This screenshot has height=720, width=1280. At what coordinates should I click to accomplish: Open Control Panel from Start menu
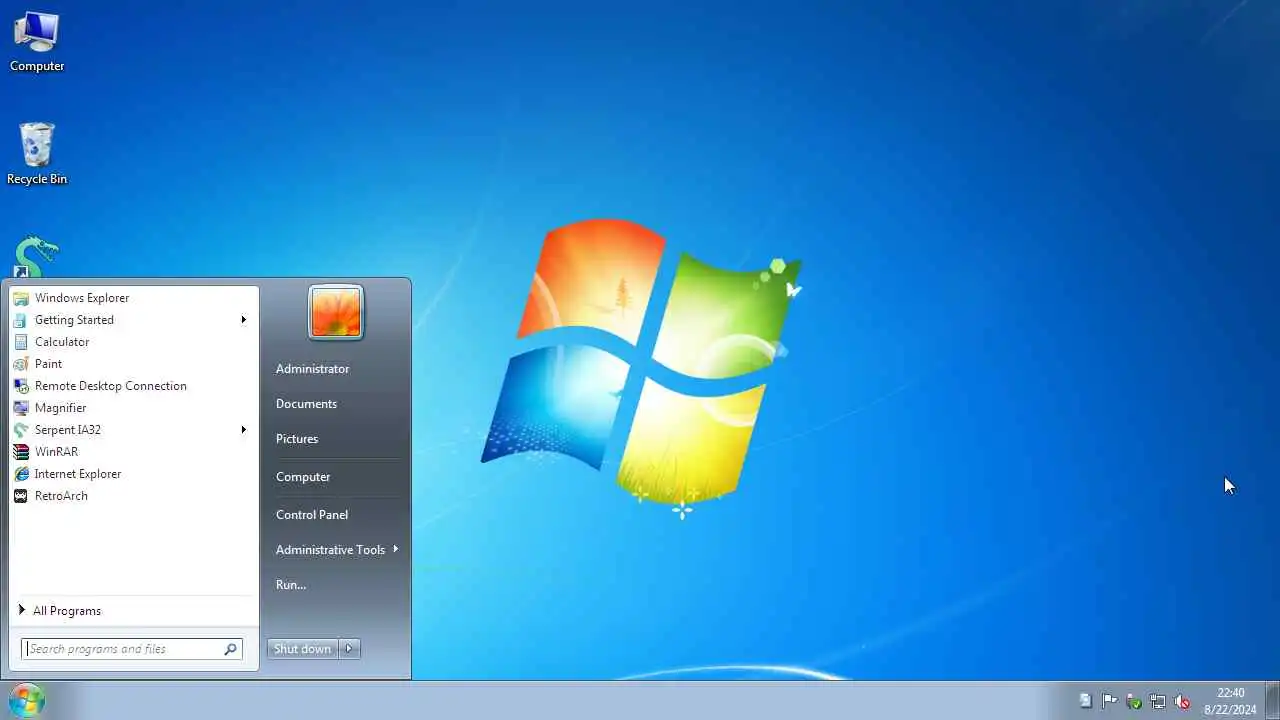click(x=312, y=515)
